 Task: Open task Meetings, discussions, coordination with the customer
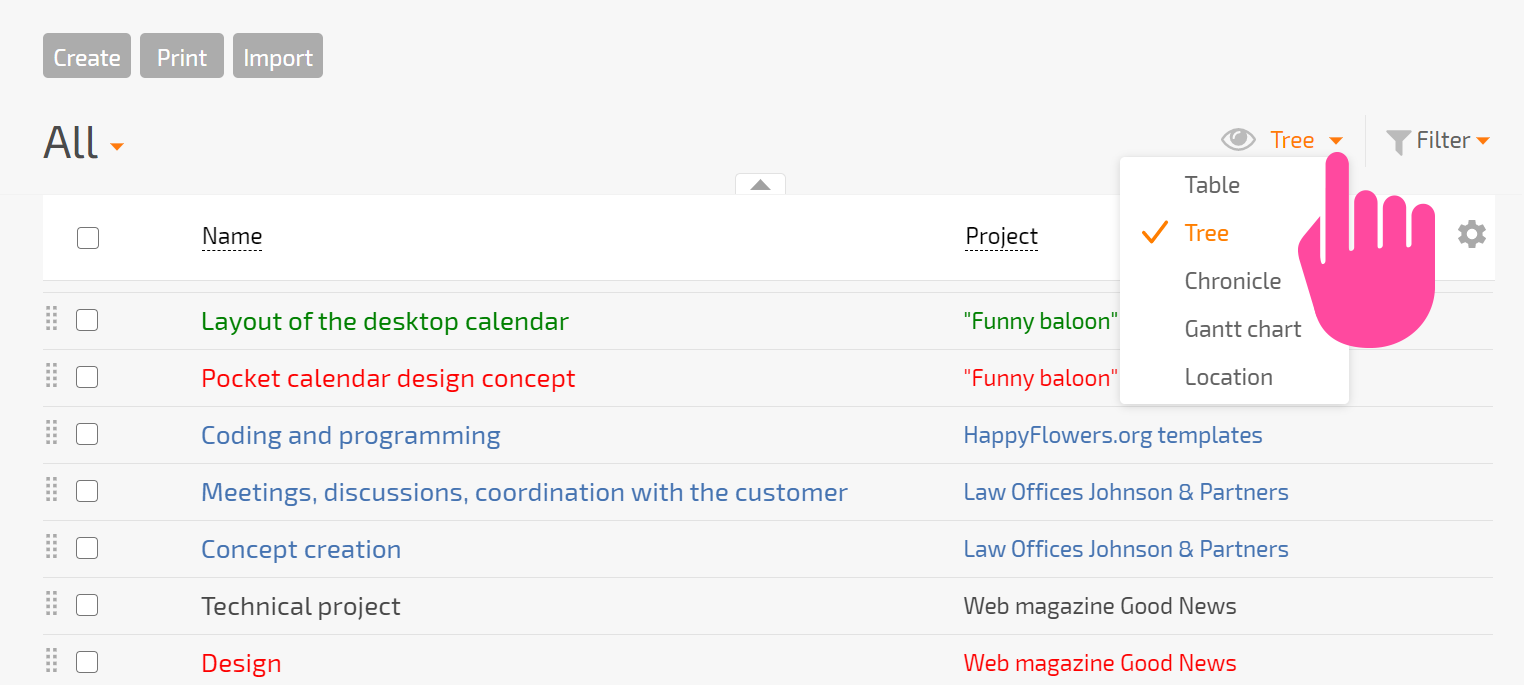524,492
